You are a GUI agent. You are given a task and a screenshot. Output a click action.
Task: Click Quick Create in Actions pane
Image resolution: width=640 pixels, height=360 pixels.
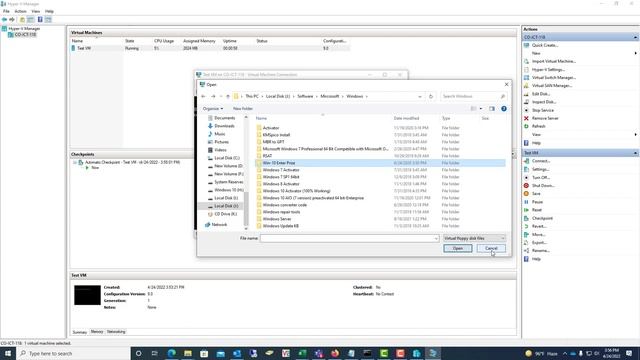(544, 45)
